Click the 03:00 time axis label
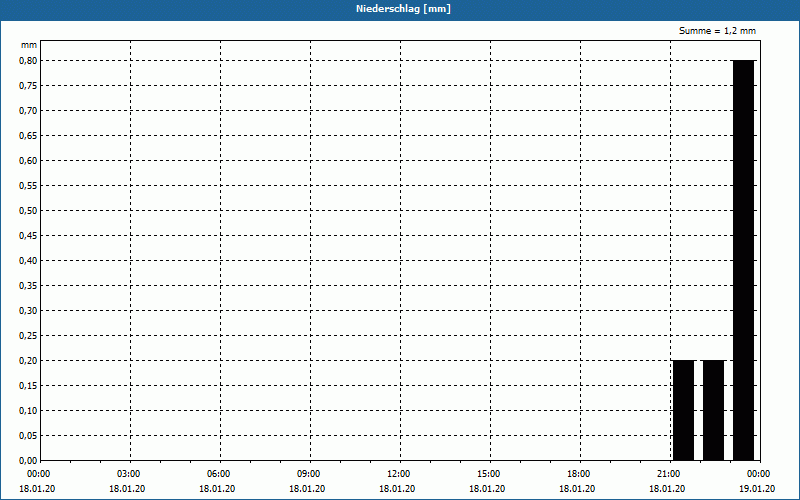Screen dimensions: 800x500 click(128, 474)
